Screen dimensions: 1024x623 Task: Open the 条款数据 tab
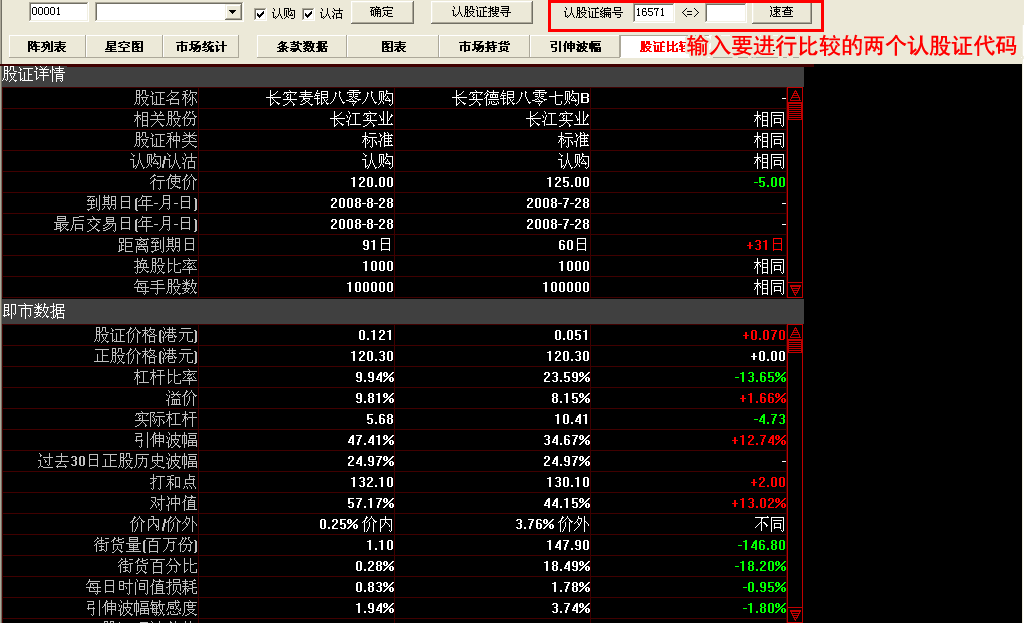coord(302,46)
